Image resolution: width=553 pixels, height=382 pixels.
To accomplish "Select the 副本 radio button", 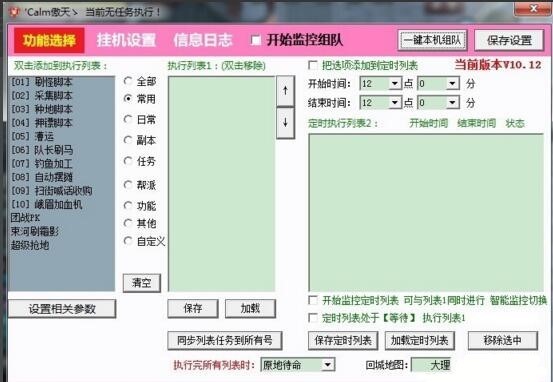I will tap(128, 140).
